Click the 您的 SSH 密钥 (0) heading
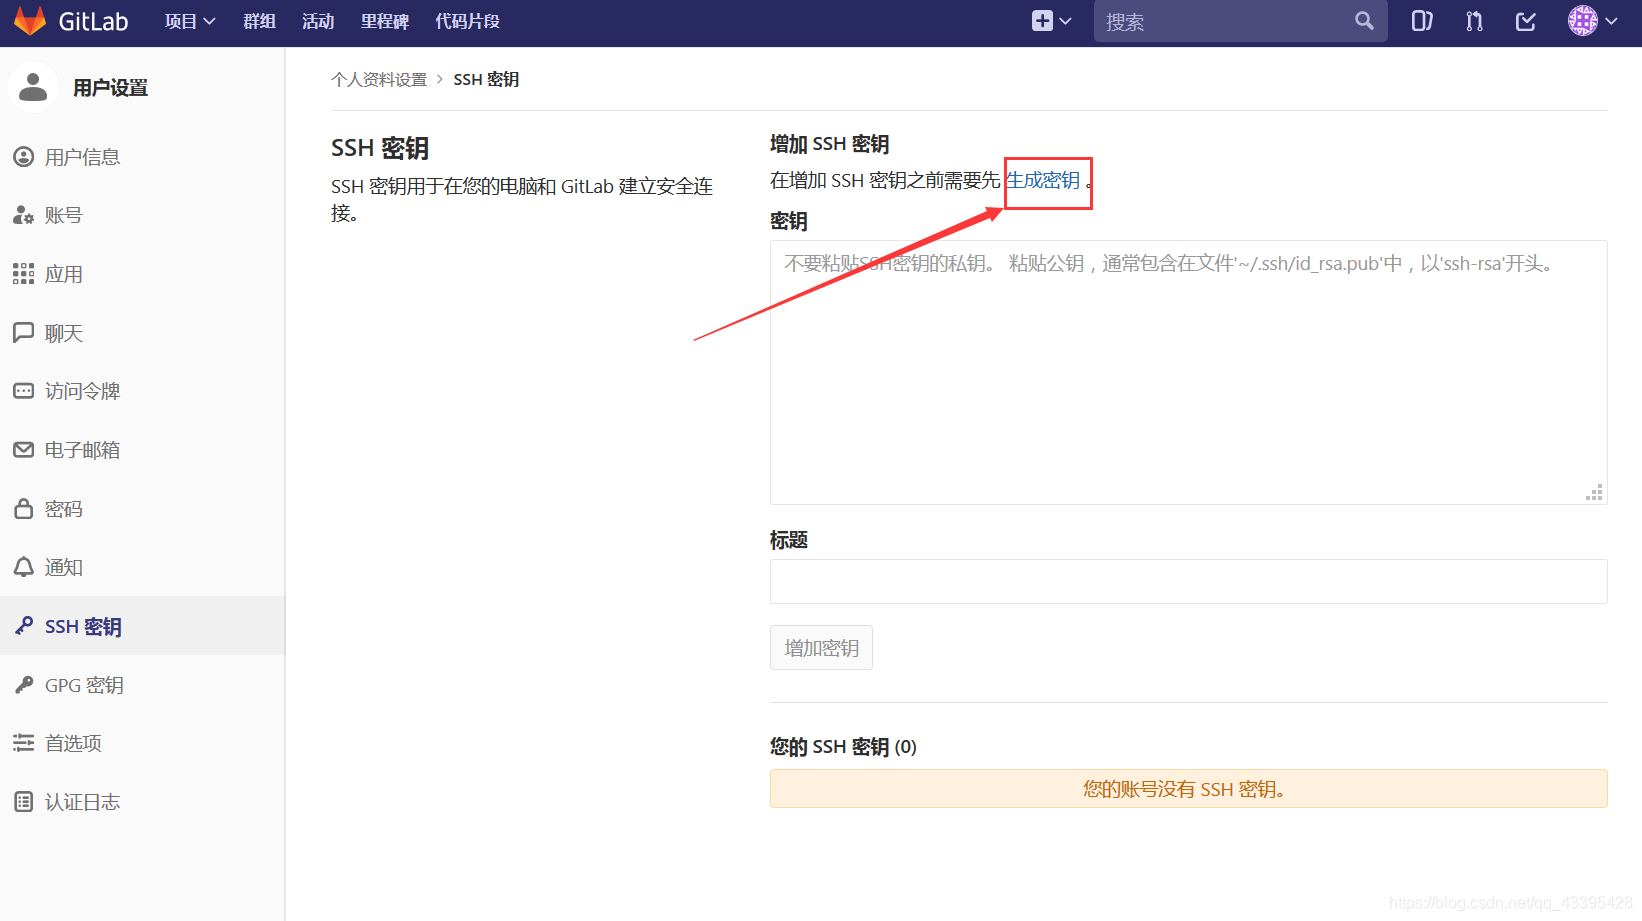The image size is (1642, 921). (x=843, y=747)
